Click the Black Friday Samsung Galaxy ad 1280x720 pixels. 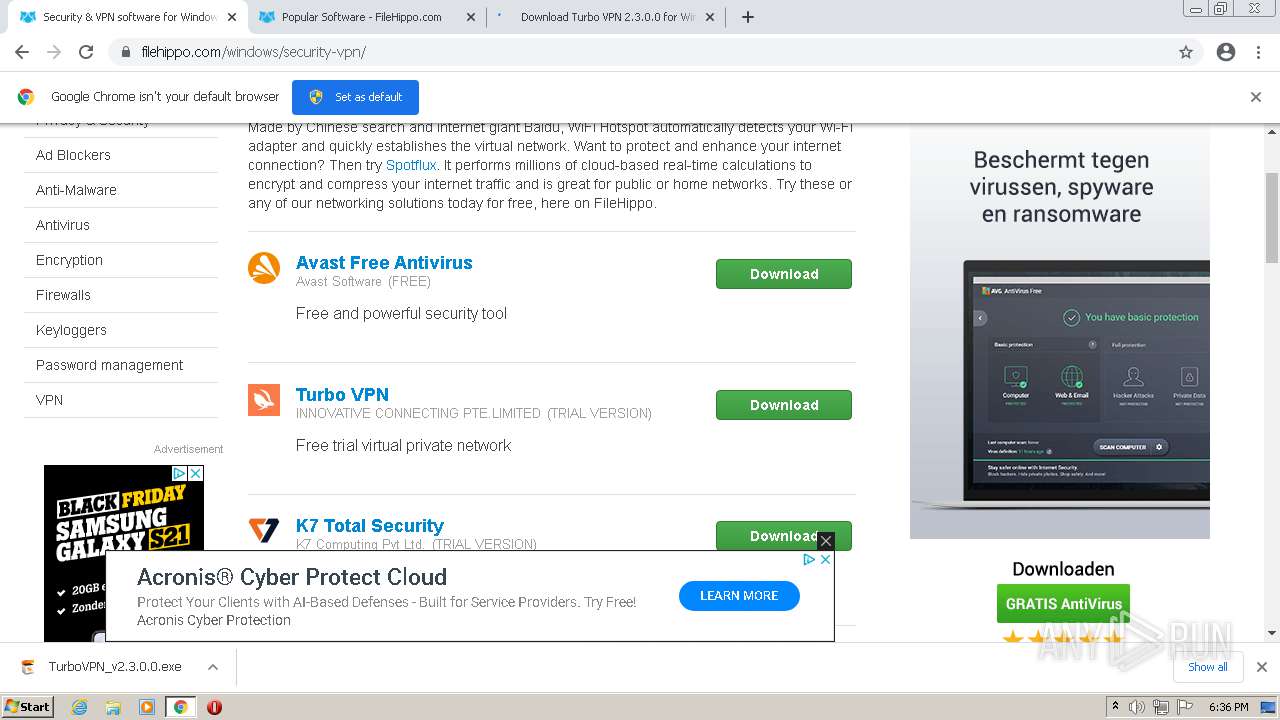[x=124, y=553]
